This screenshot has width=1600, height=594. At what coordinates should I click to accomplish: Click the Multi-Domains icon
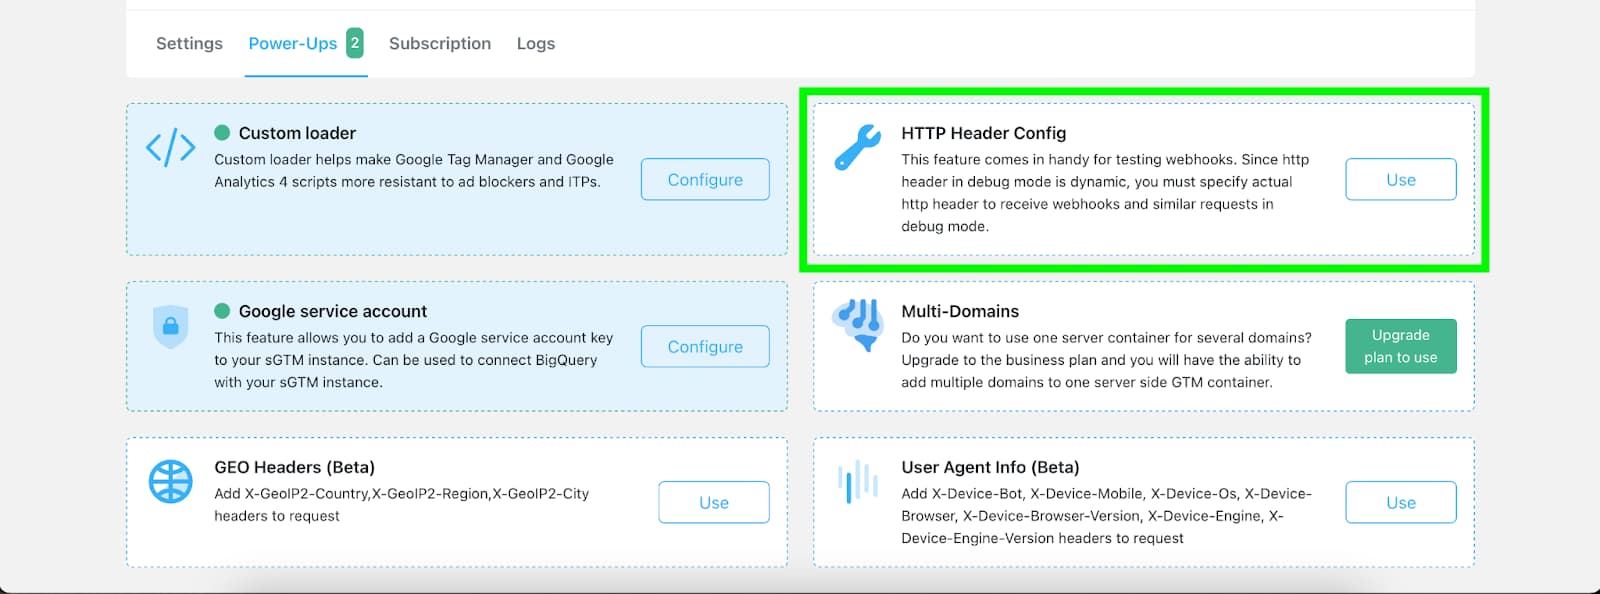[857, 325]
